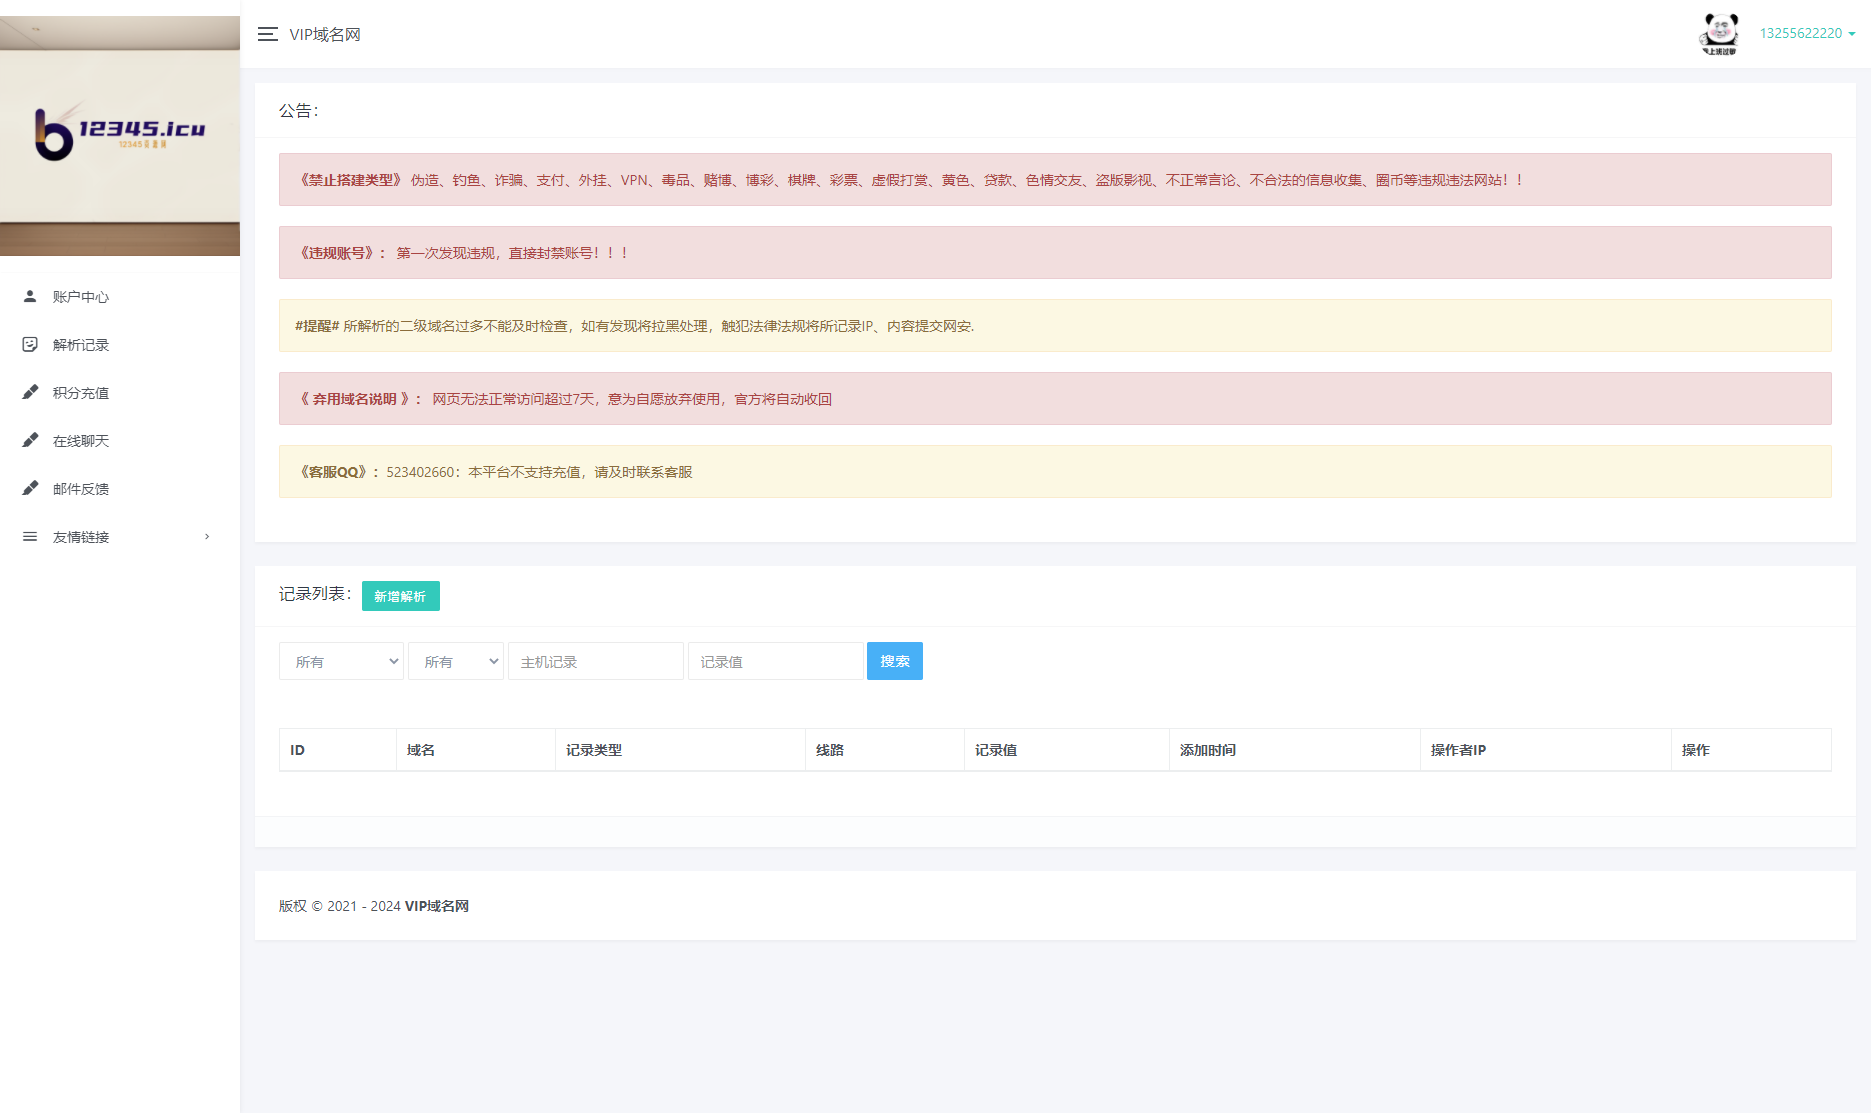1871x1113 pixels.
Task: Click the blue 搜索 button
Action: 895,661
